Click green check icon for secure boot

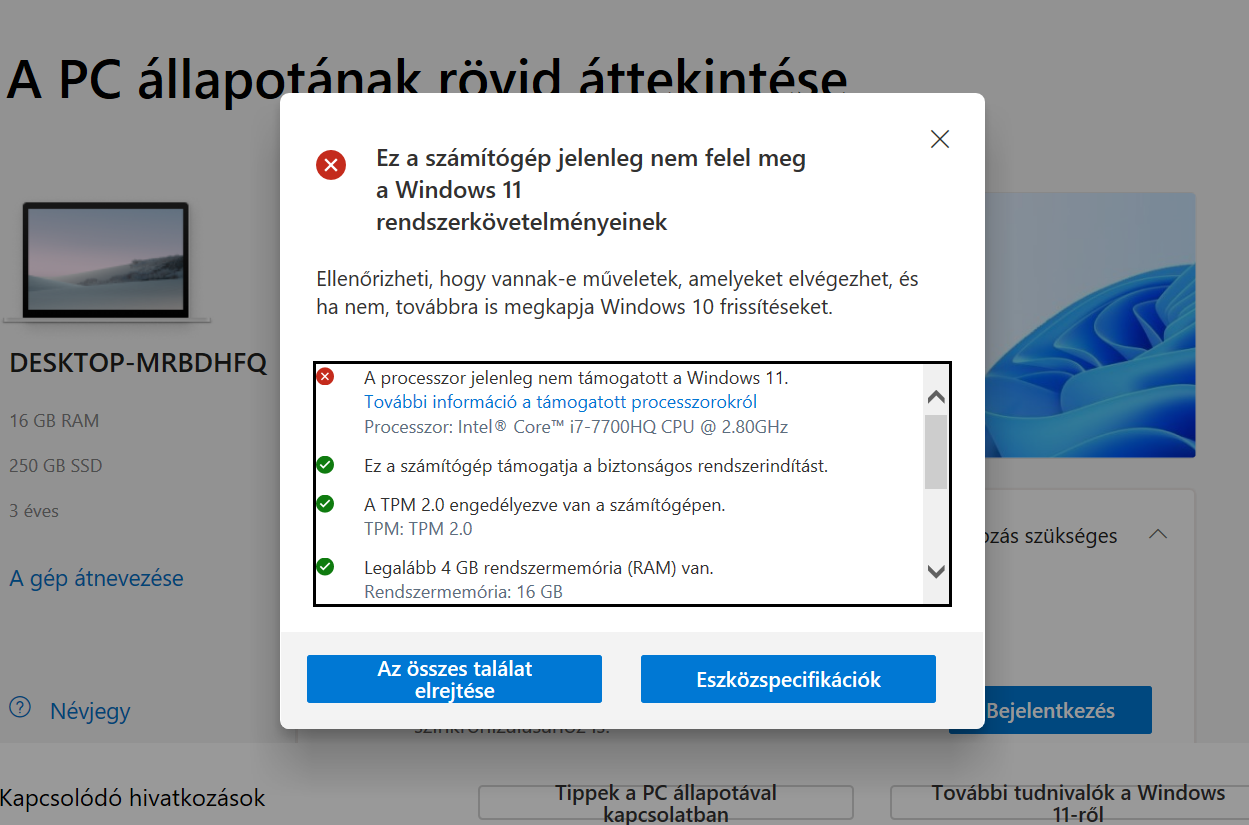(x=325, y=465)
